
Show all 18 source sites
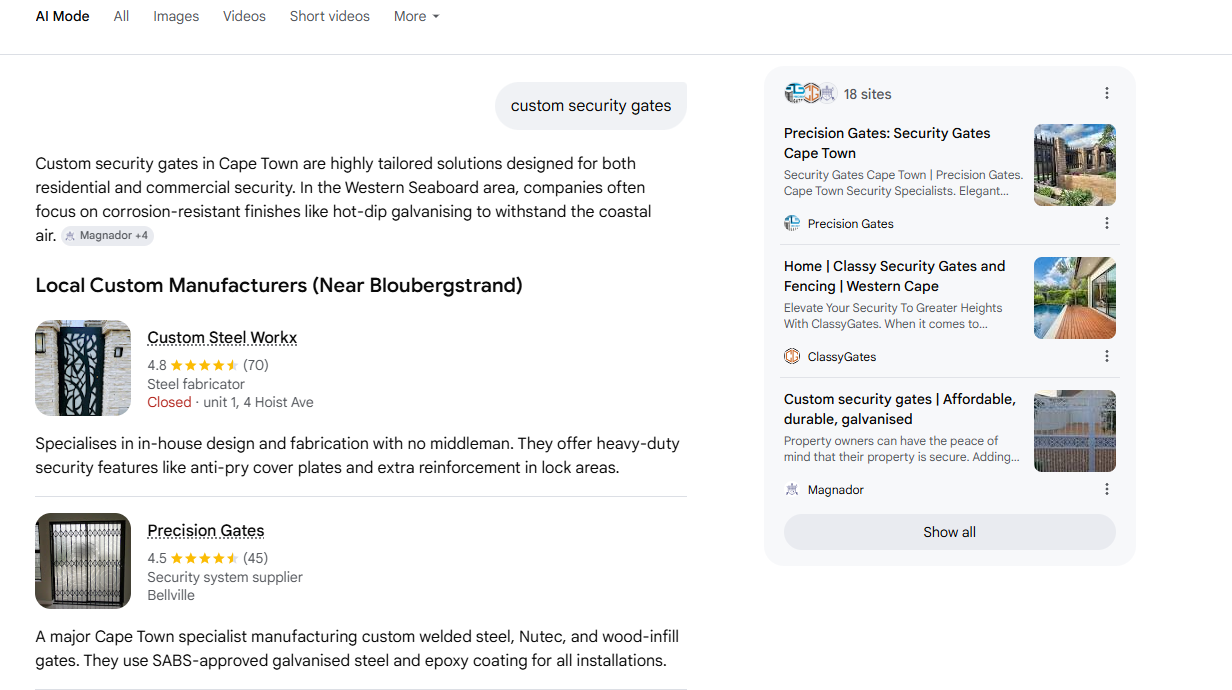coord(949,532)
